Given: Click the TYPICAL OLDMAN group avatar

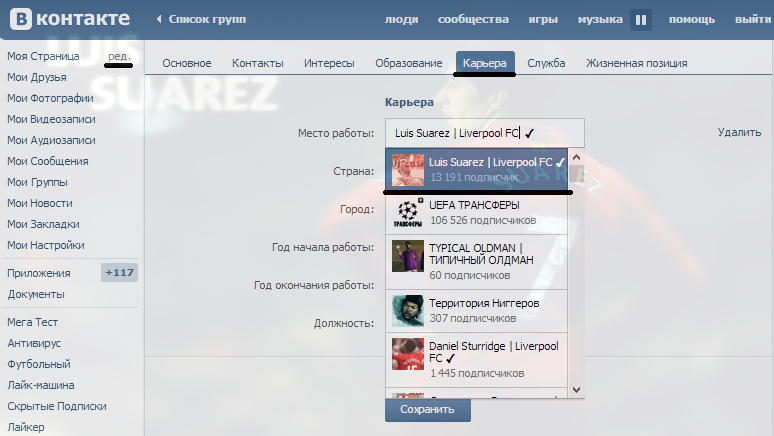Looking at the screenshot, I should [408, 256].
